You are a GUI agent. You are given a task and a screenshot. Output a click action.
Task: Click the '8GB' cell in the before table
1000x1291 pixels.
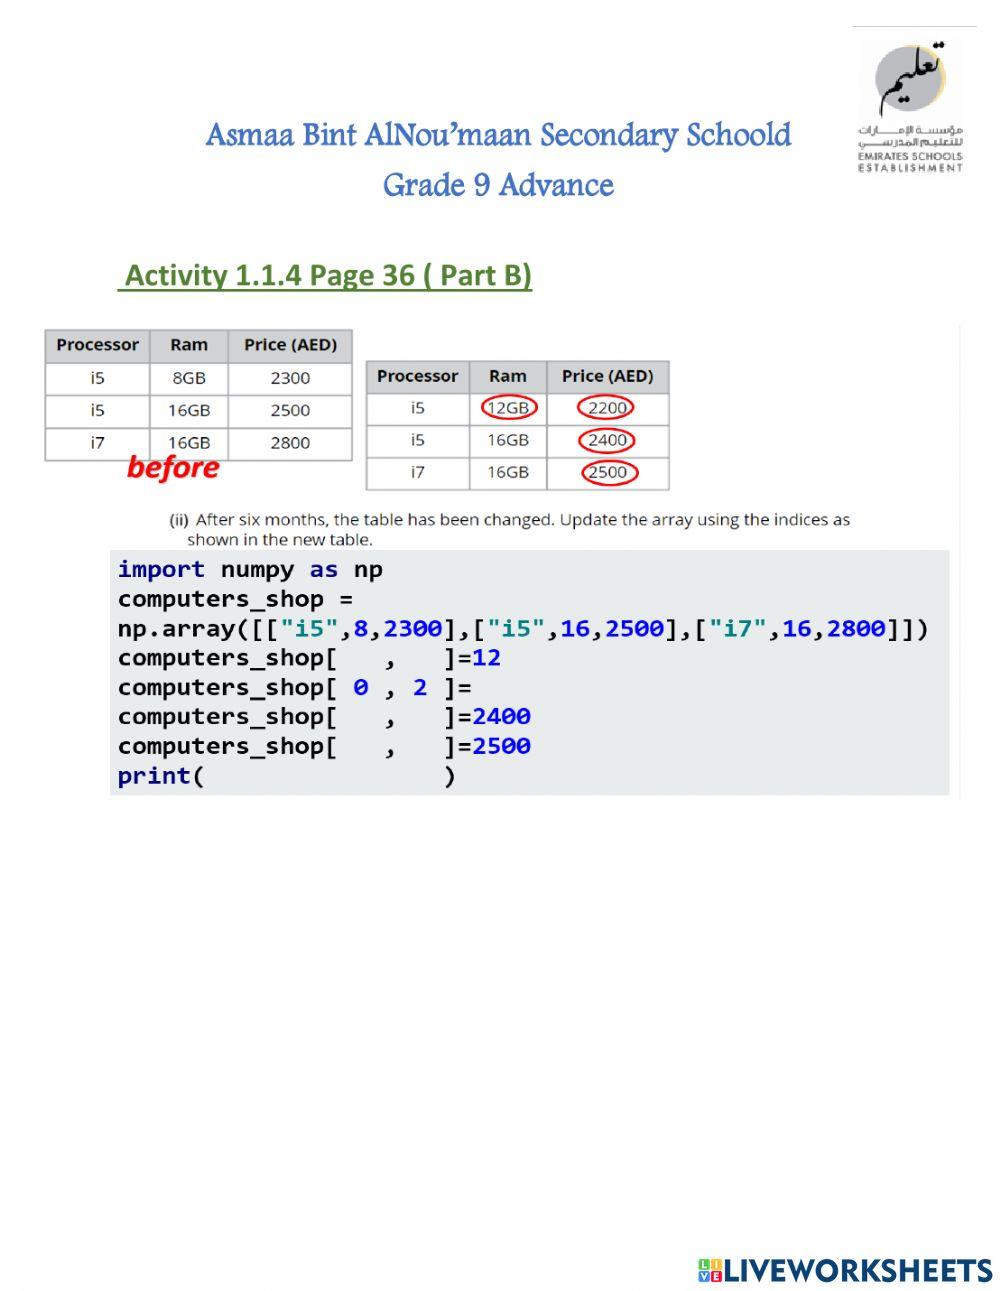click(x=189, y=378)
